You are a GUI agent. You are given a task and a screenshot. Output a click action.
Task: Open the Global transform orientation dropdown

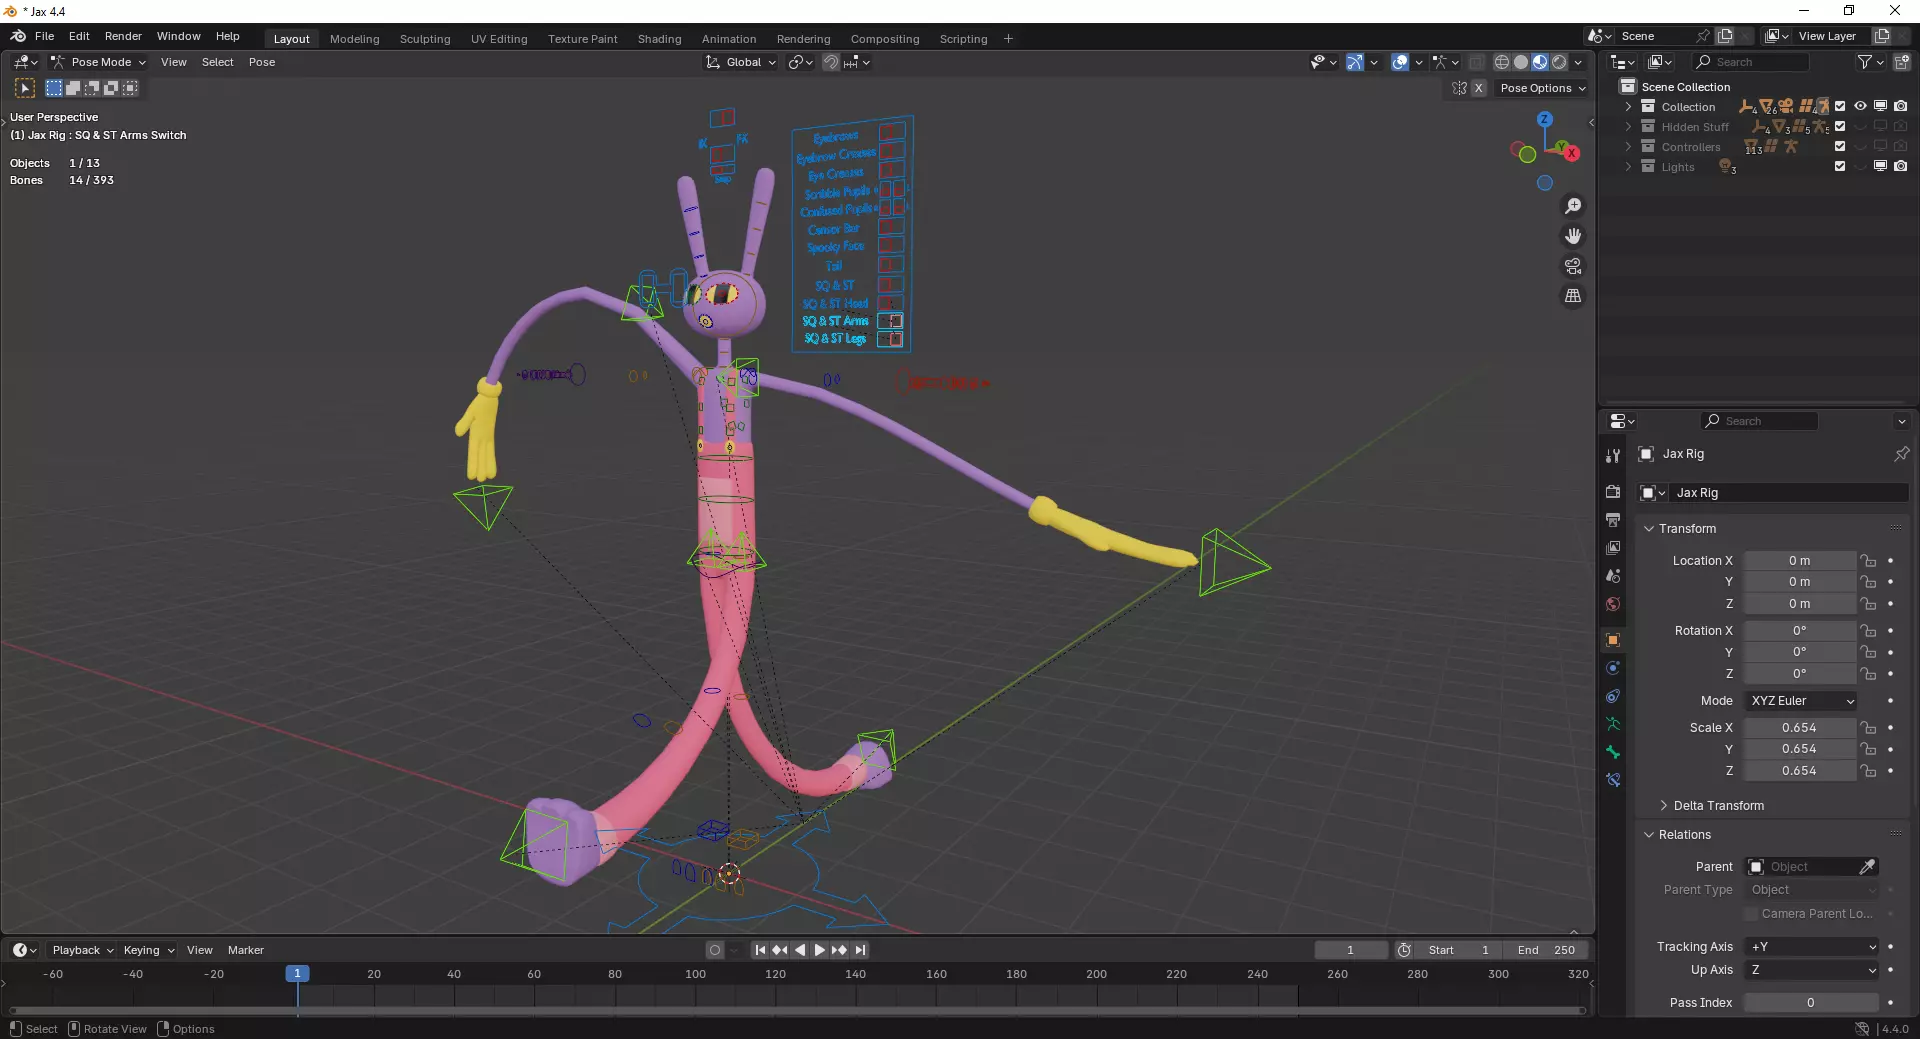tap(742, 62)
